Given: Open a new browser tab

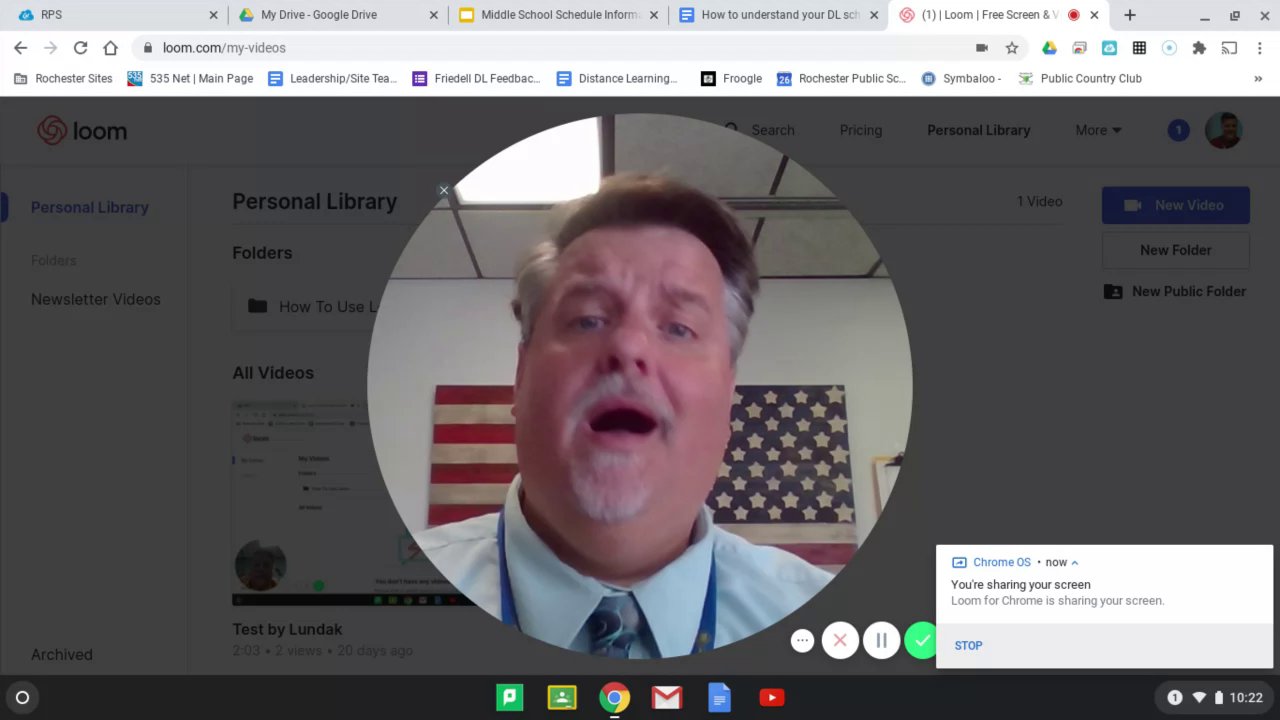Looking at the screenshot, I should tap(1130, 15).
